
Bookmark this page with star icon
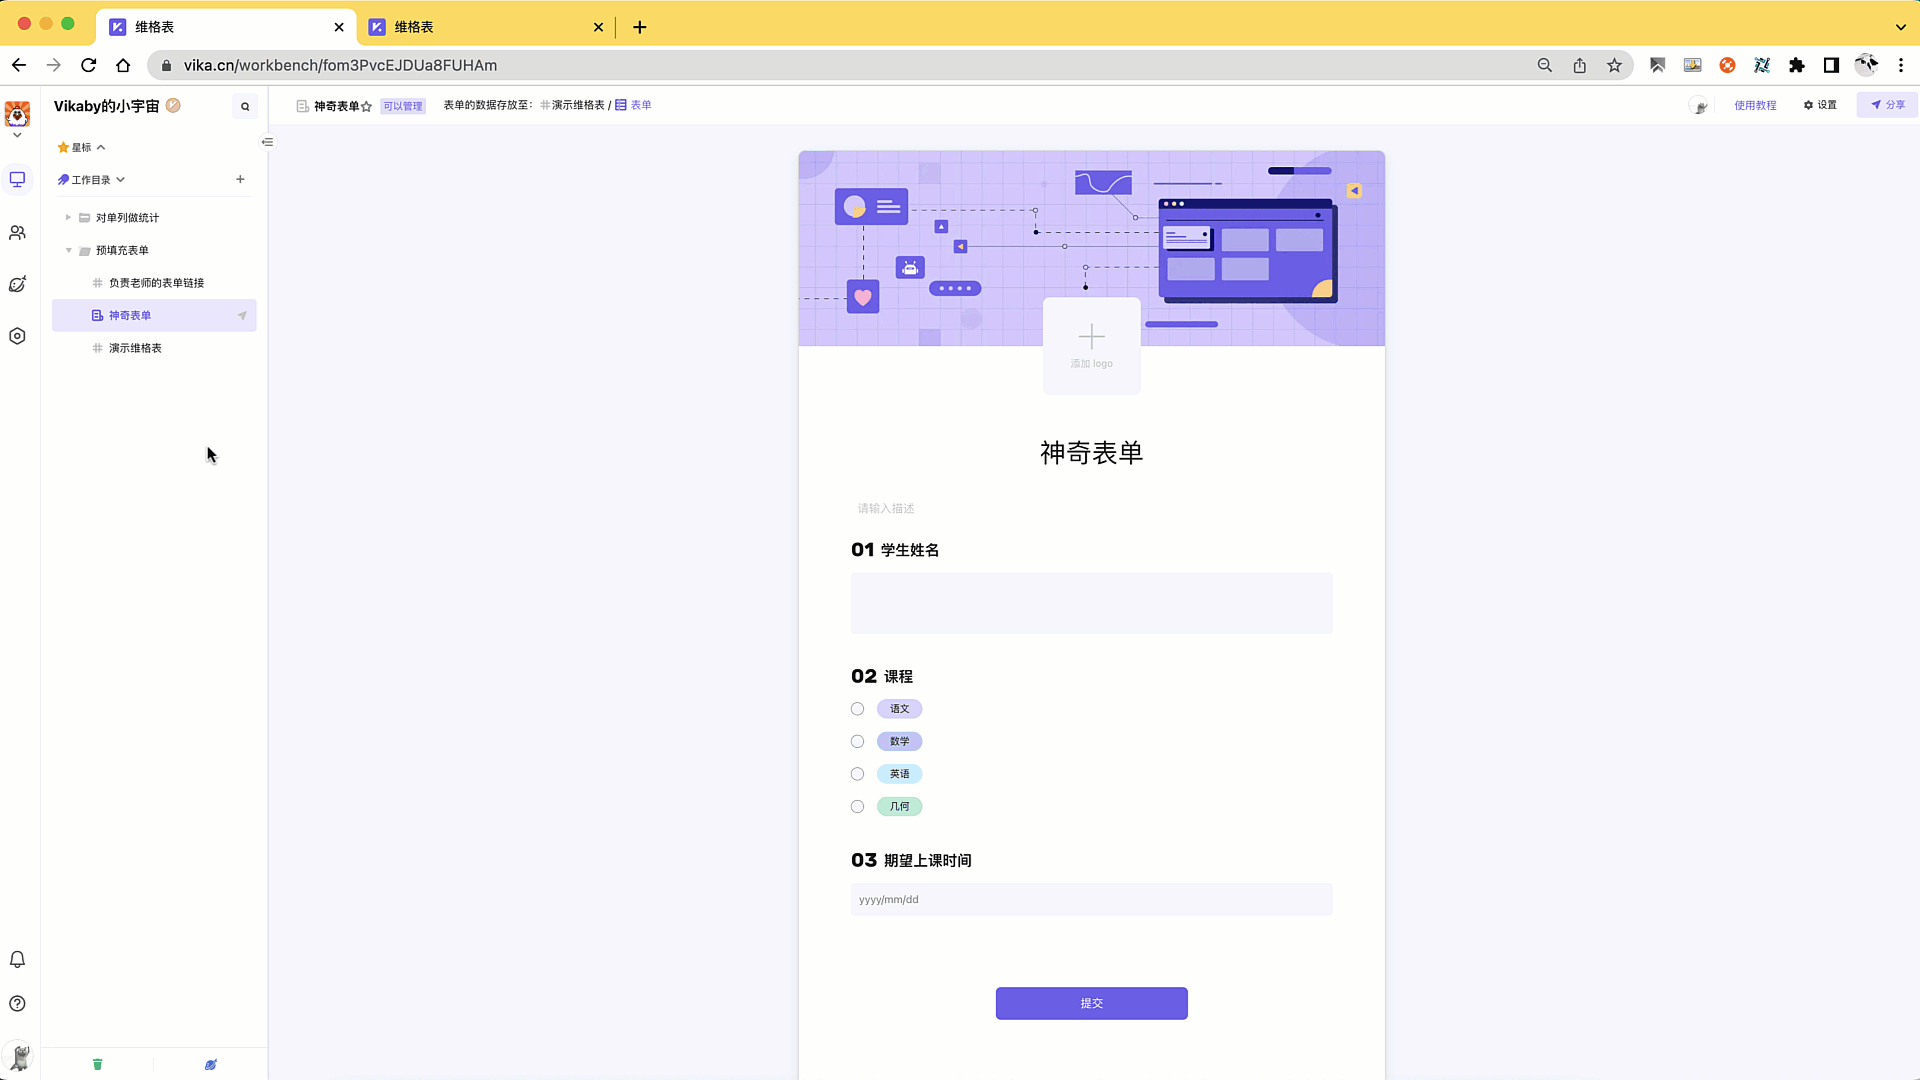click(1614, 65)
